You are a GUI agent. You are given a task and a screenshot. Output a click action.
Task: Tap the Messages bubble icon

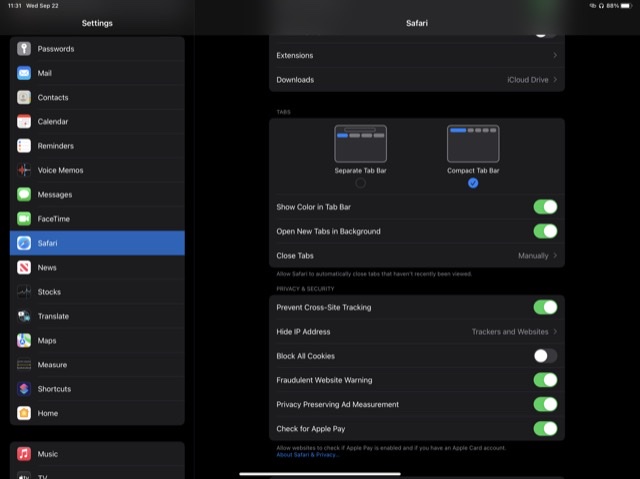[x=24, y=195]
